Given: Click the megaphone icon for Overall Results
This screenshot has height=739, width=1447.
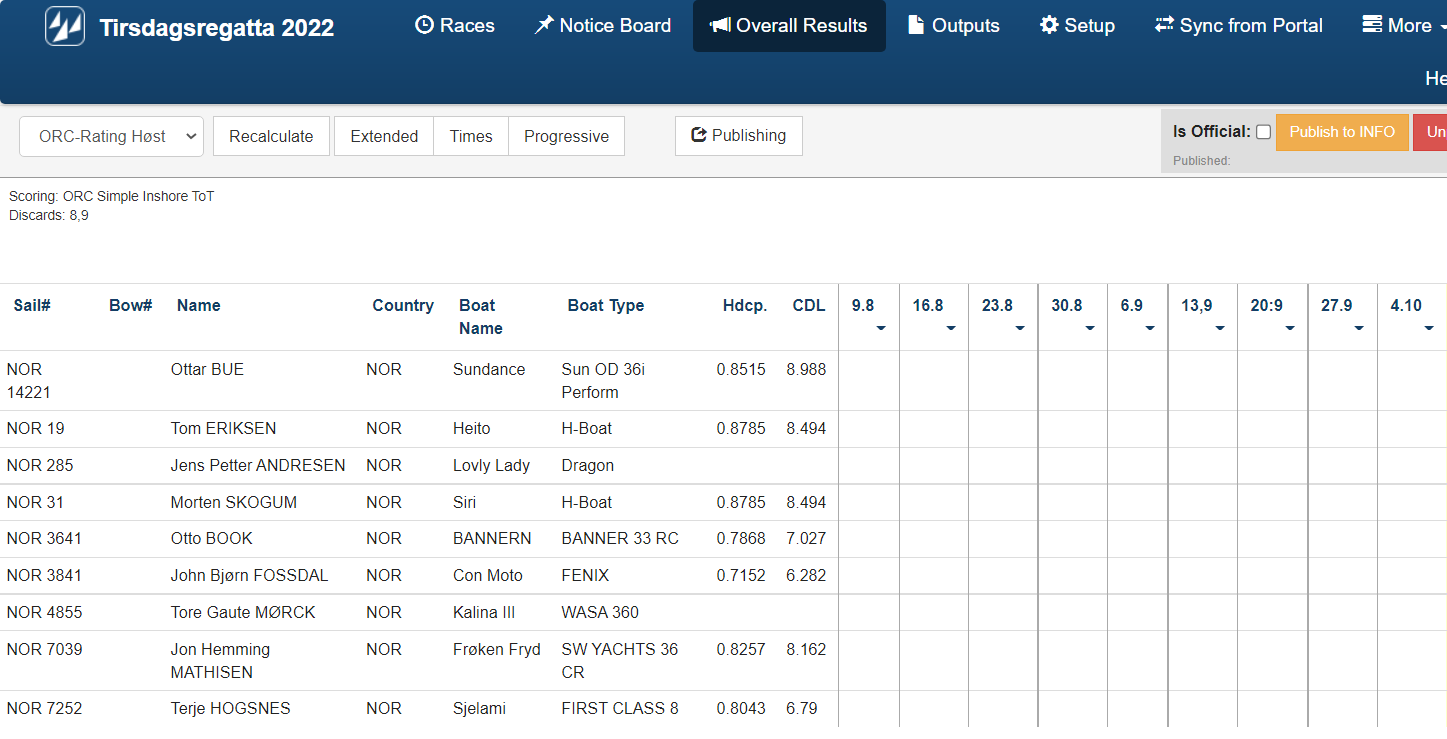Looking at the screenshot, I should (x=720, y=26).
